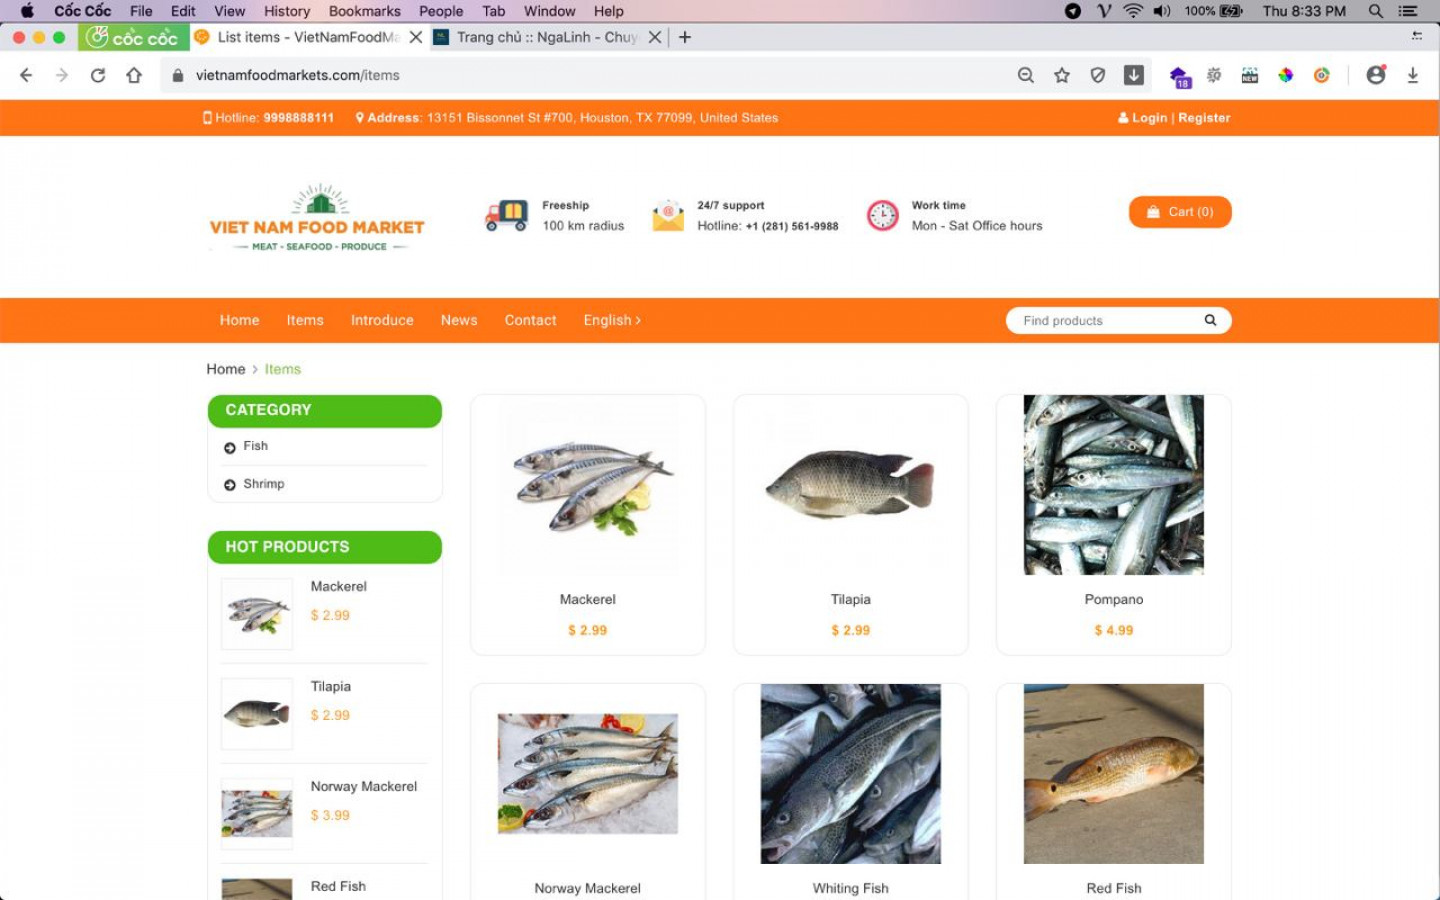Click the Pompano product title

click(1114, 599)
